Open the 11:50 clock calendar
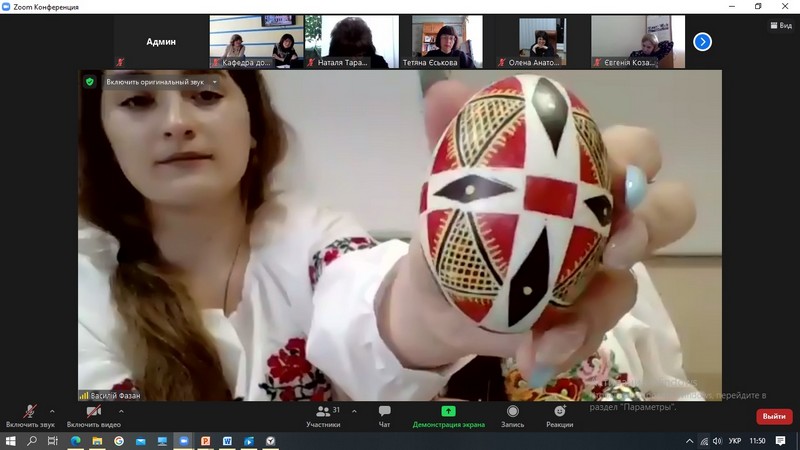This screenshot has height=450, width=800. click(758, 441)
